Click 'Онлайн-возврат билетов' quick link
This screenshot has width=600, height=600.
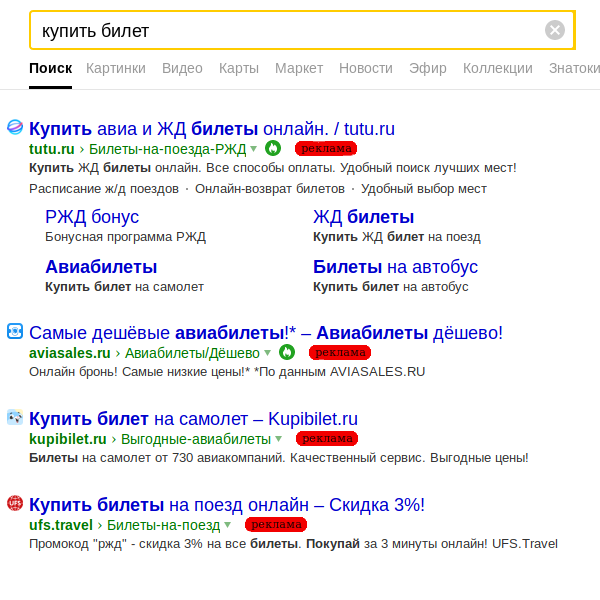tap(270, 189)
